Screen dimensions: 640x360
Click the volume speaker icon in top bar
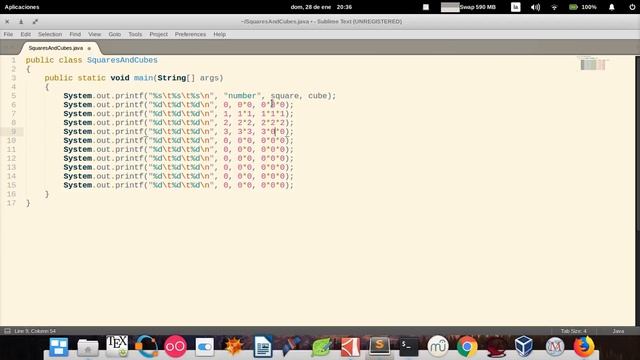[535, 7]
